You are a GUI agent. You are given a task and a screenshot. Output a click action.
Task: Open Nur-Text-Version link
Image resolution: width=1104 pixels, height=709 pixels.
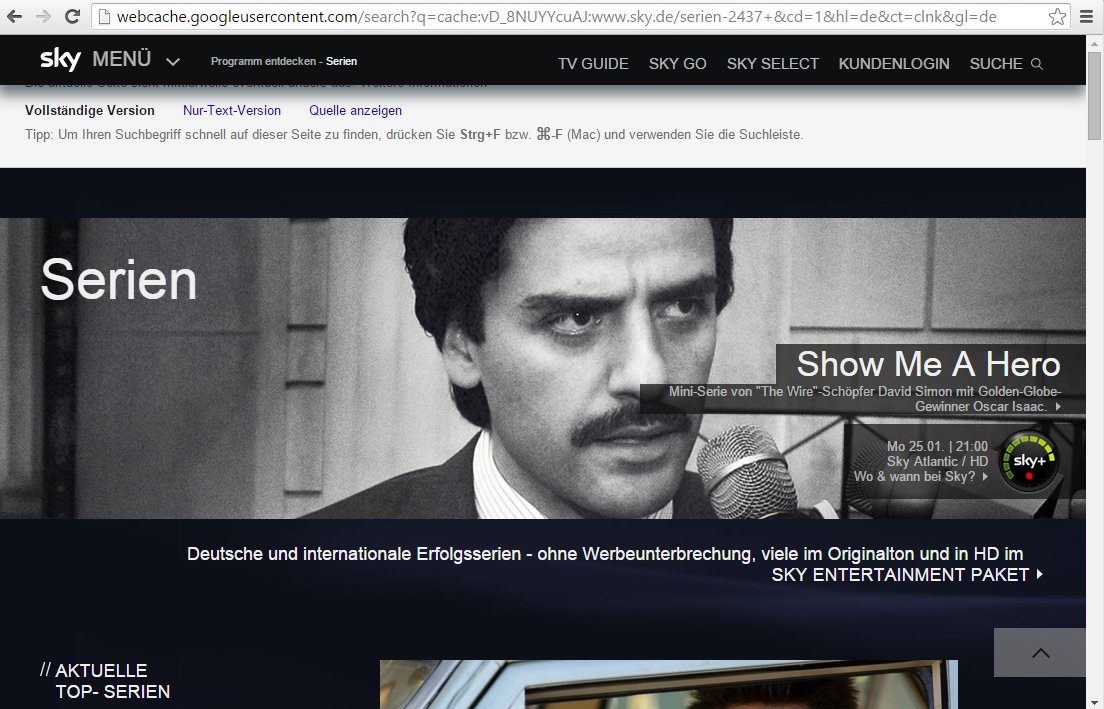(x=232, y=111)
